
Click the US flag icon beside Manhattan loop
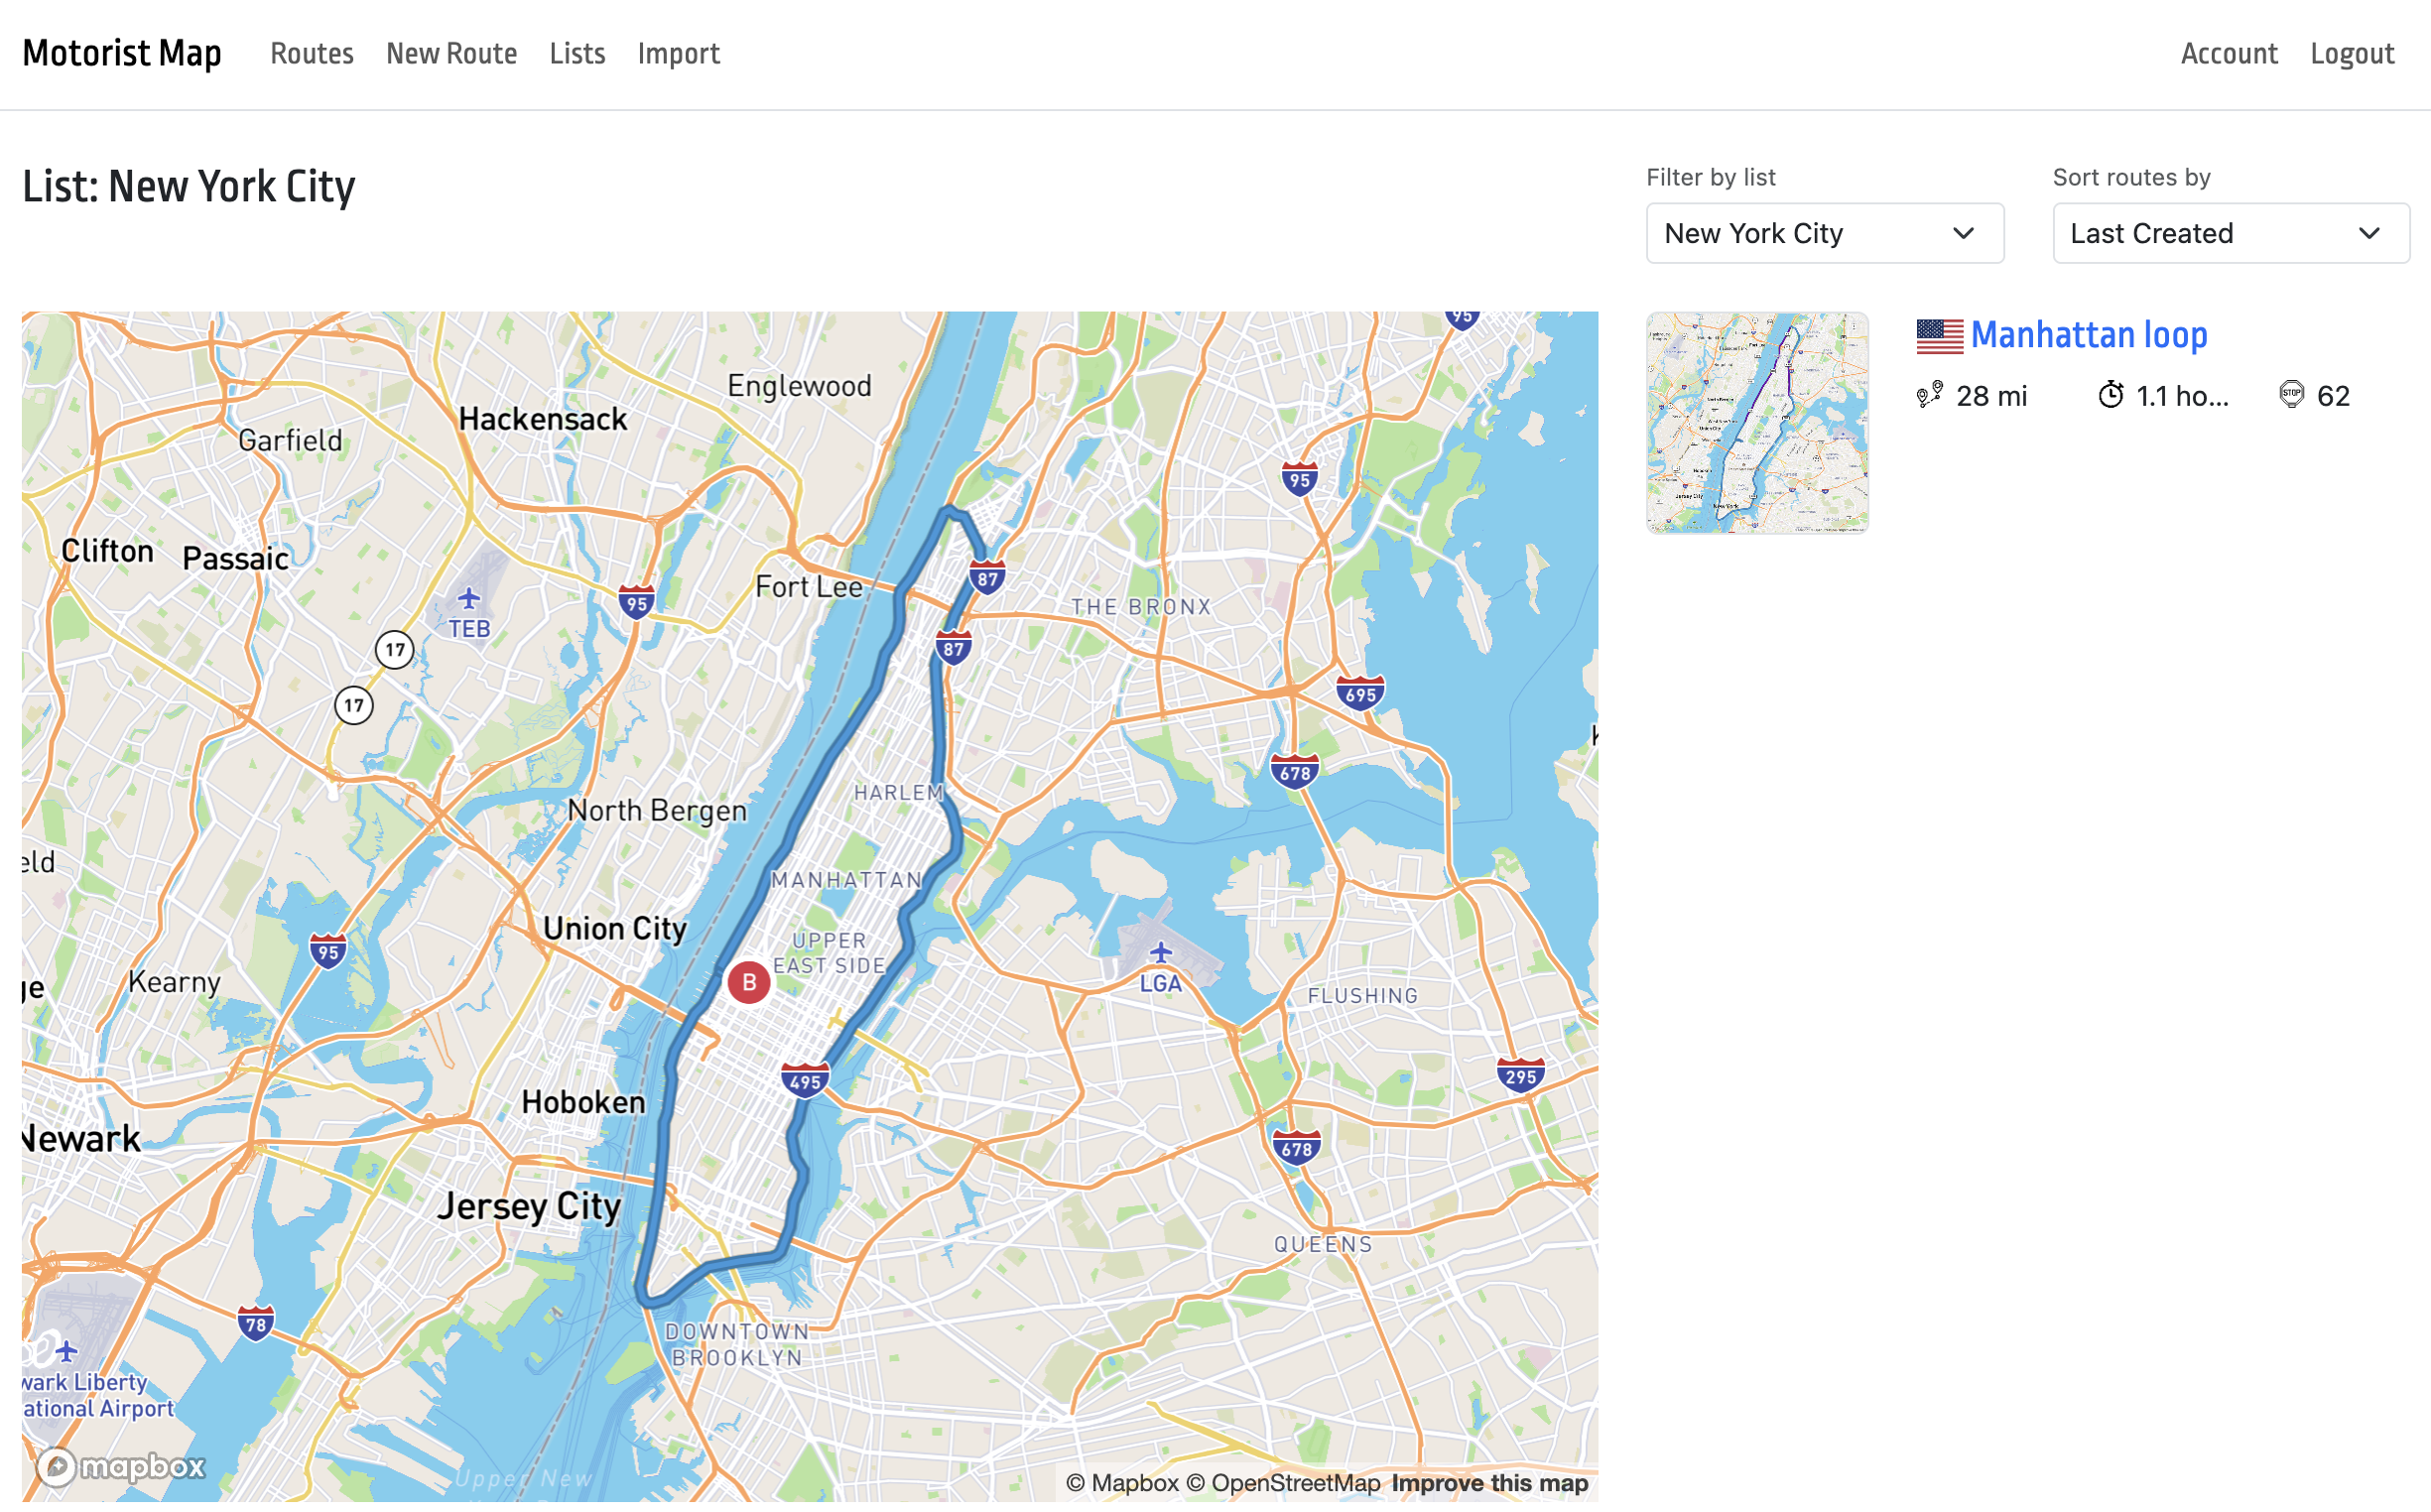pos(1939,336)
